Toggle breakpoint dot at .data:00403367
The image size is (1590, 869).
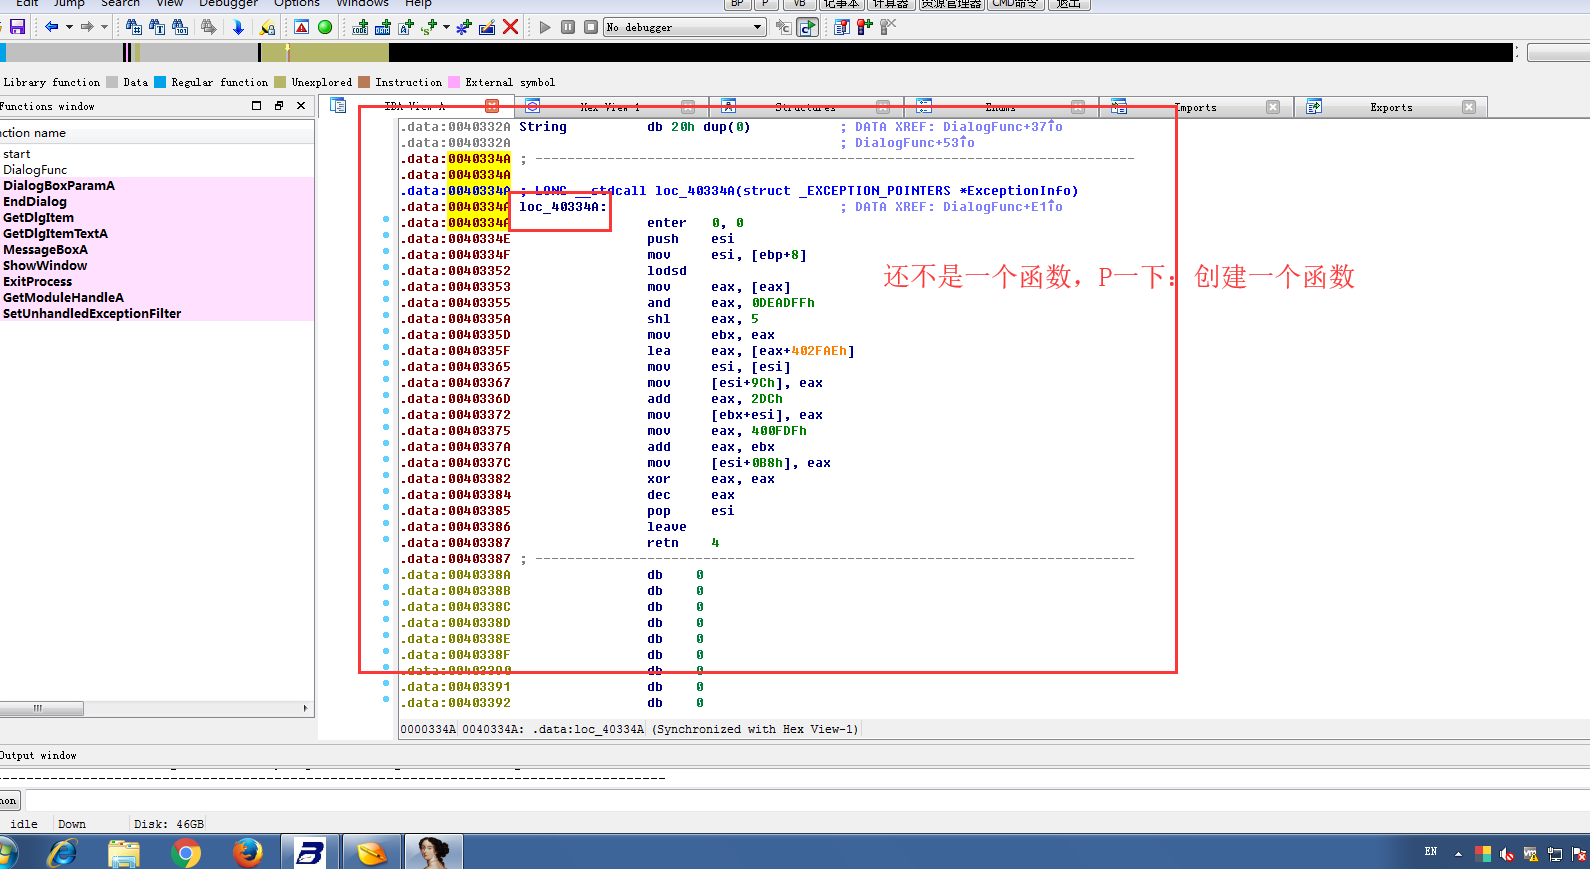(386, 379)
